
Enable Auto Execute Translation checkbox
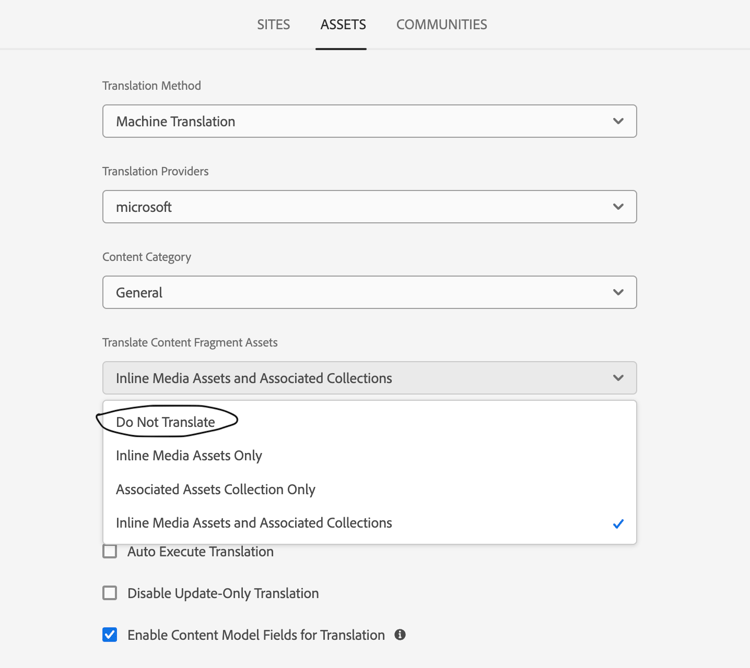click(110, 551)
